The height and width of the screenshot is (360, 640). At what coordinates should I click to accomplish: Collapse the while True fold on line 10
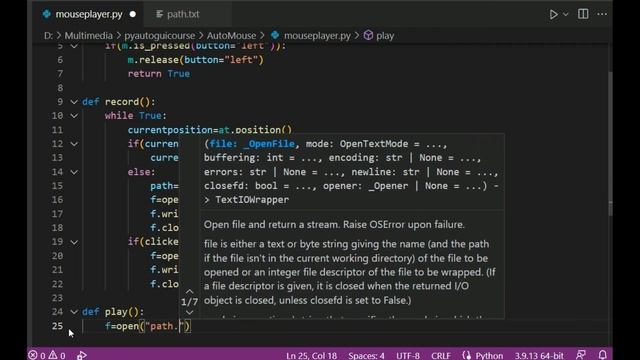(x=74, y=116)
